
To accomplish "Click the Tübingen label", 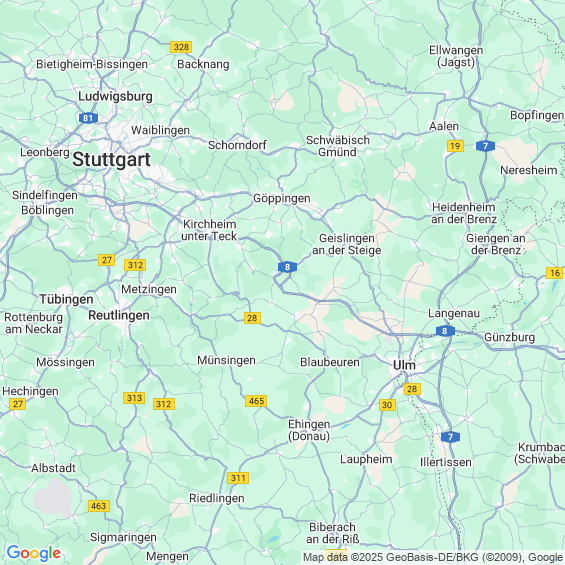I will pos(66,299).
